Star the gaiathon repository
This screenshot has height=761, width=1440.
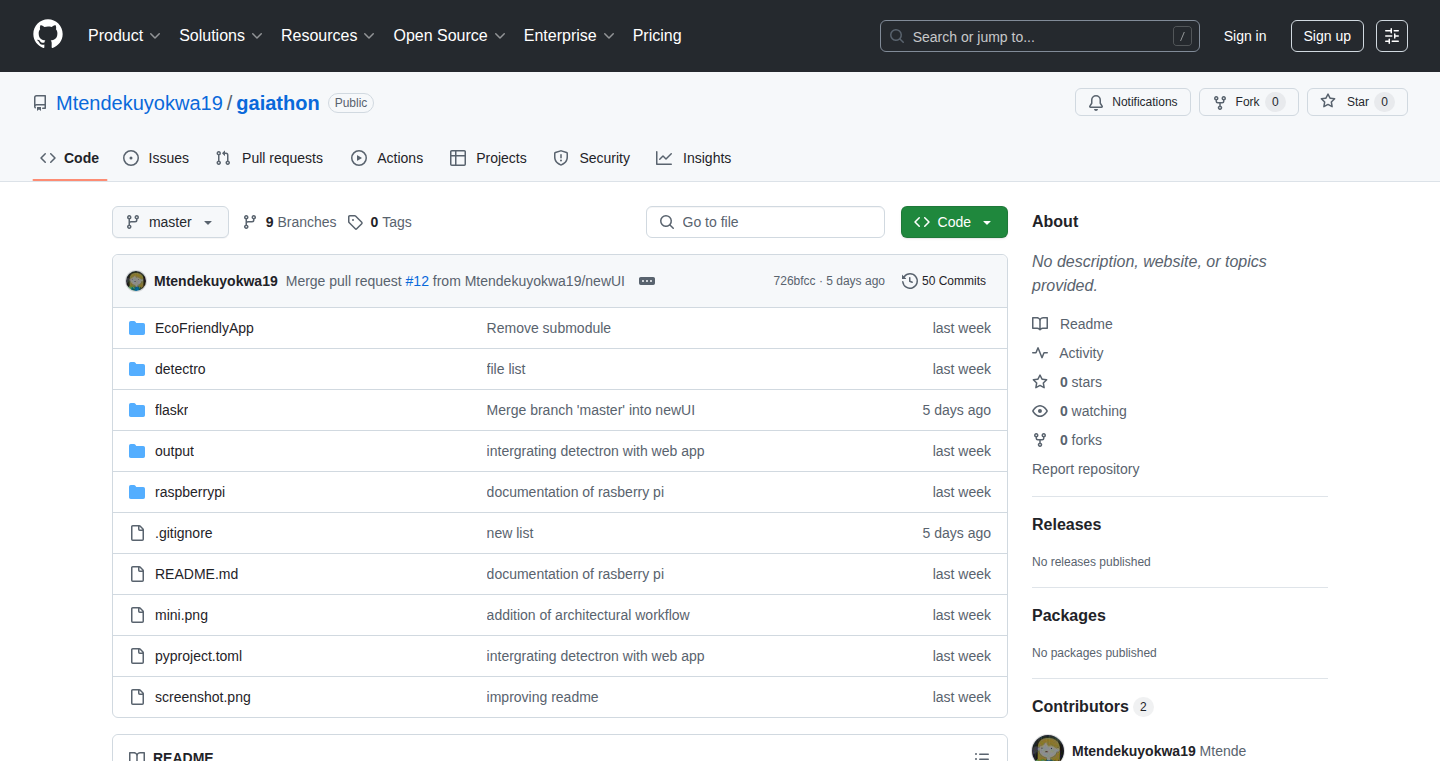coord(1357,102)
